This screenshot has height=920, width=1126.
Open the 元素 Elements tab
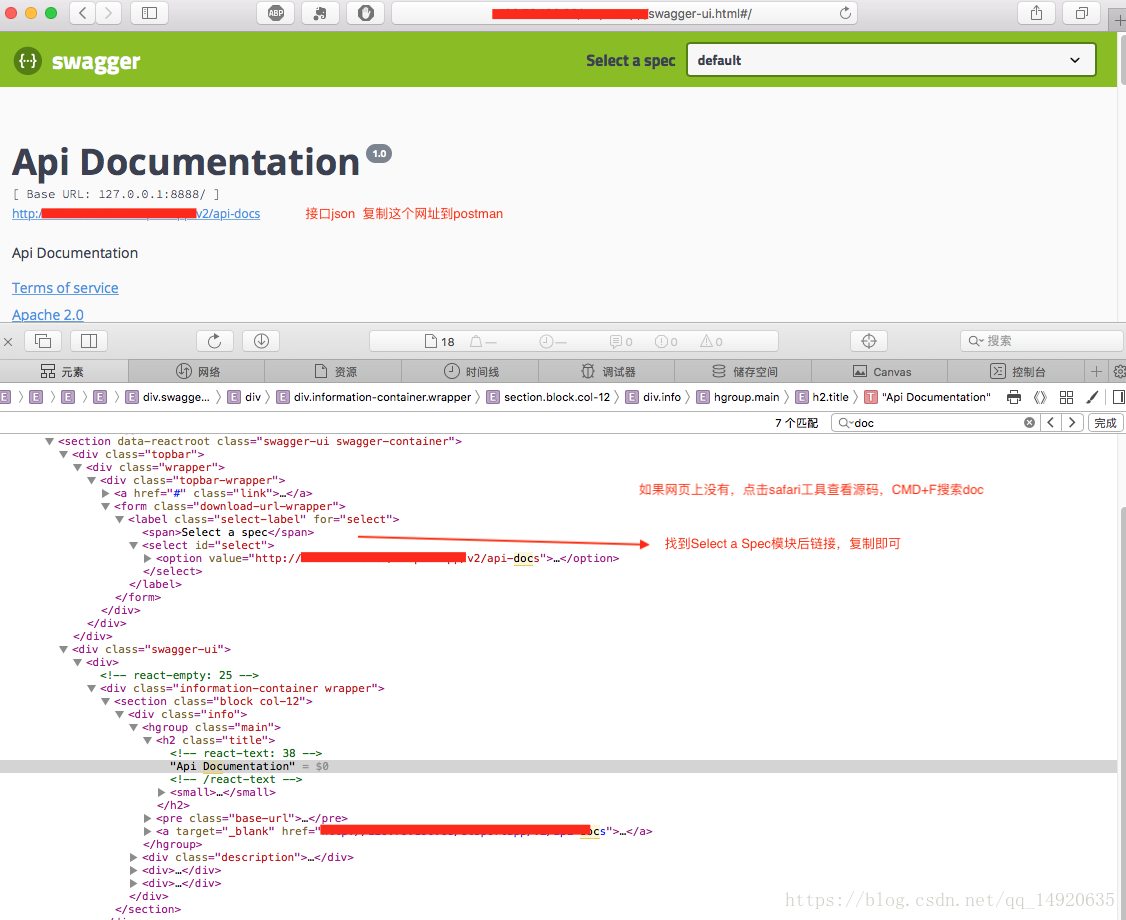click(x=63, y=371)
